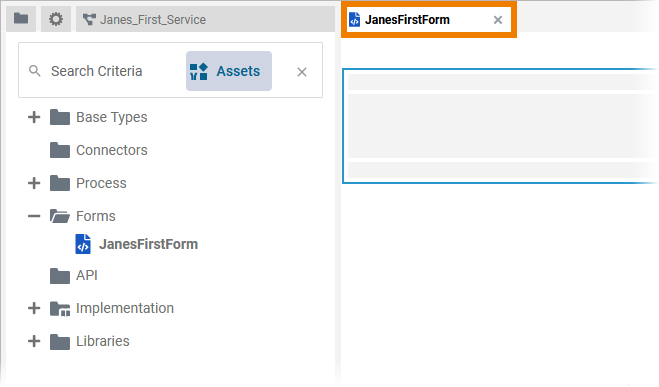Expand the Base Types folder
This screenshot has width=659, height=387.
click(34, 117)
